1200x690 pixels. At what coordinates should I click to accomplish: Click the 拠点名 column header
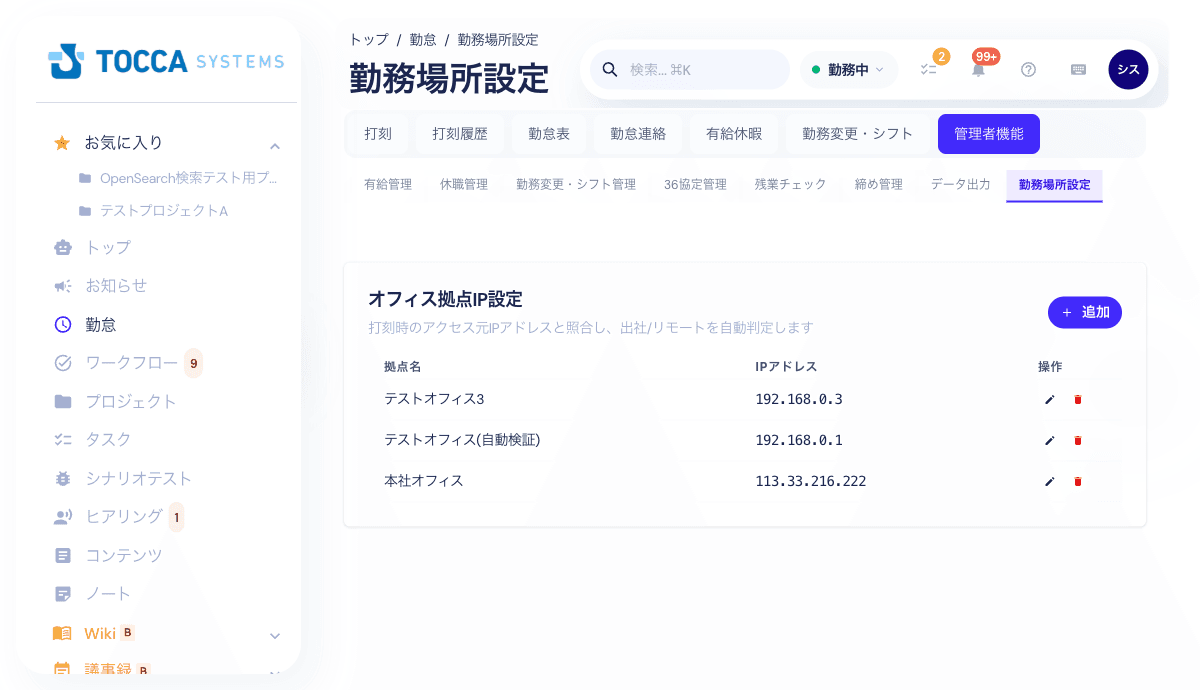tap(403, 367)
